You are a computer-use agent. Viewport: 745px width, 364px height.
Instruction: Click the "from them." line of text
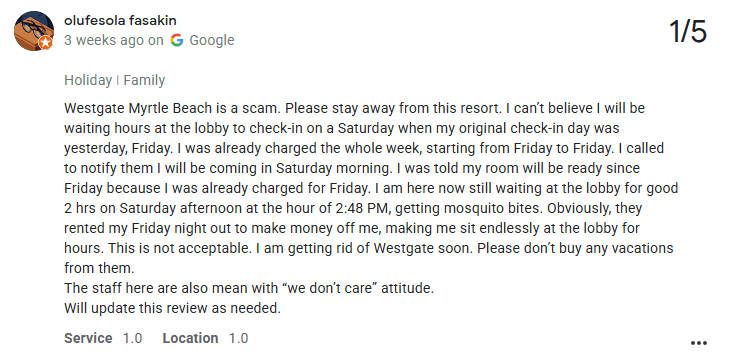pyautogui.click(x=99, y=268)
